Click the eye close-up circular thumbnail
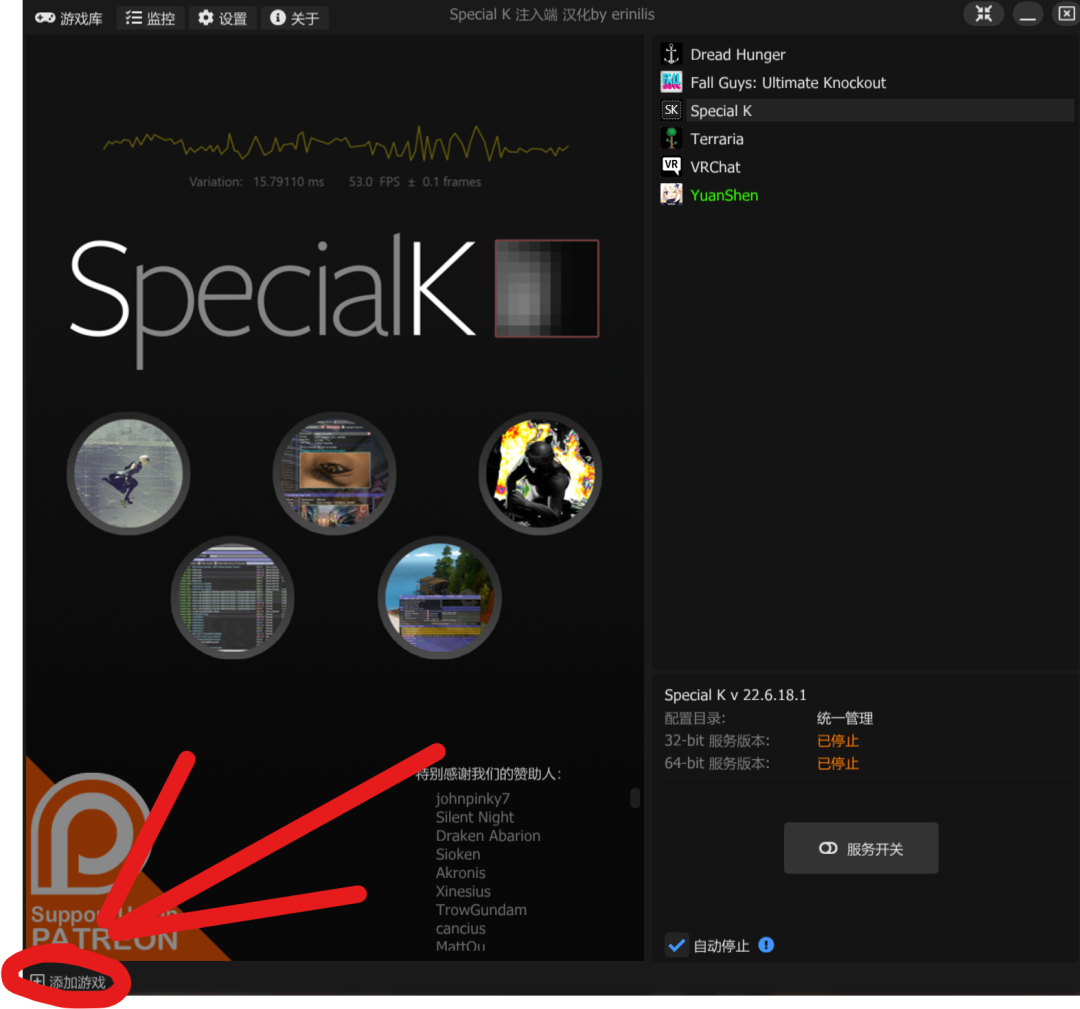 tap(335, 474)
